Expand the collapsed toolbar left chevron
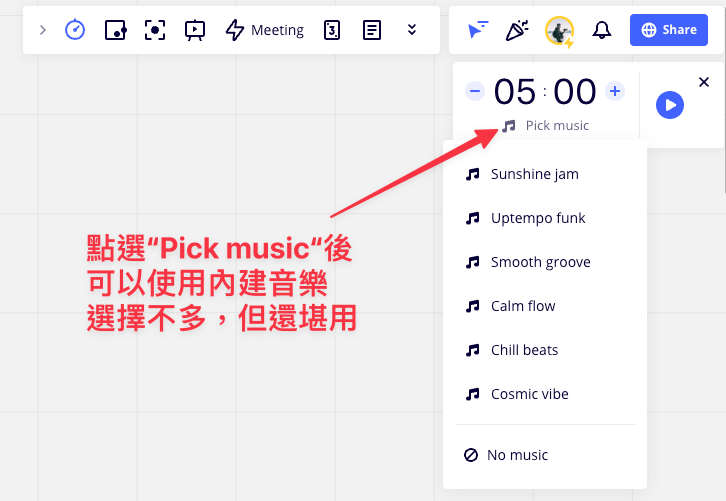Viewport: 726px width, 501px height. point(42,30)
